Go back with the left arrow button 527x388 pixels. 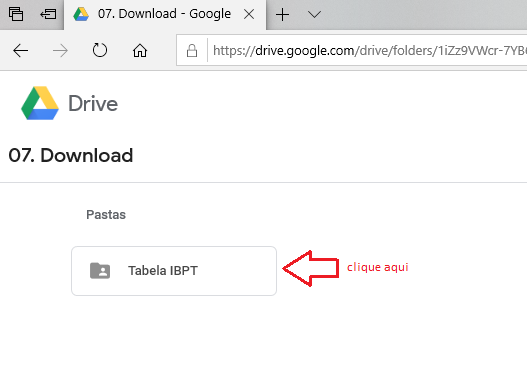[x=21, y=51]
